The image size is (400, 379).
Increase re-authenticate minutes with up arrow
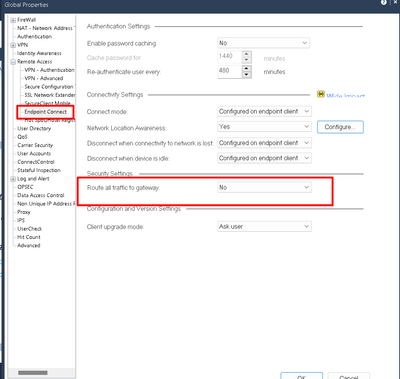pos(247,68)
